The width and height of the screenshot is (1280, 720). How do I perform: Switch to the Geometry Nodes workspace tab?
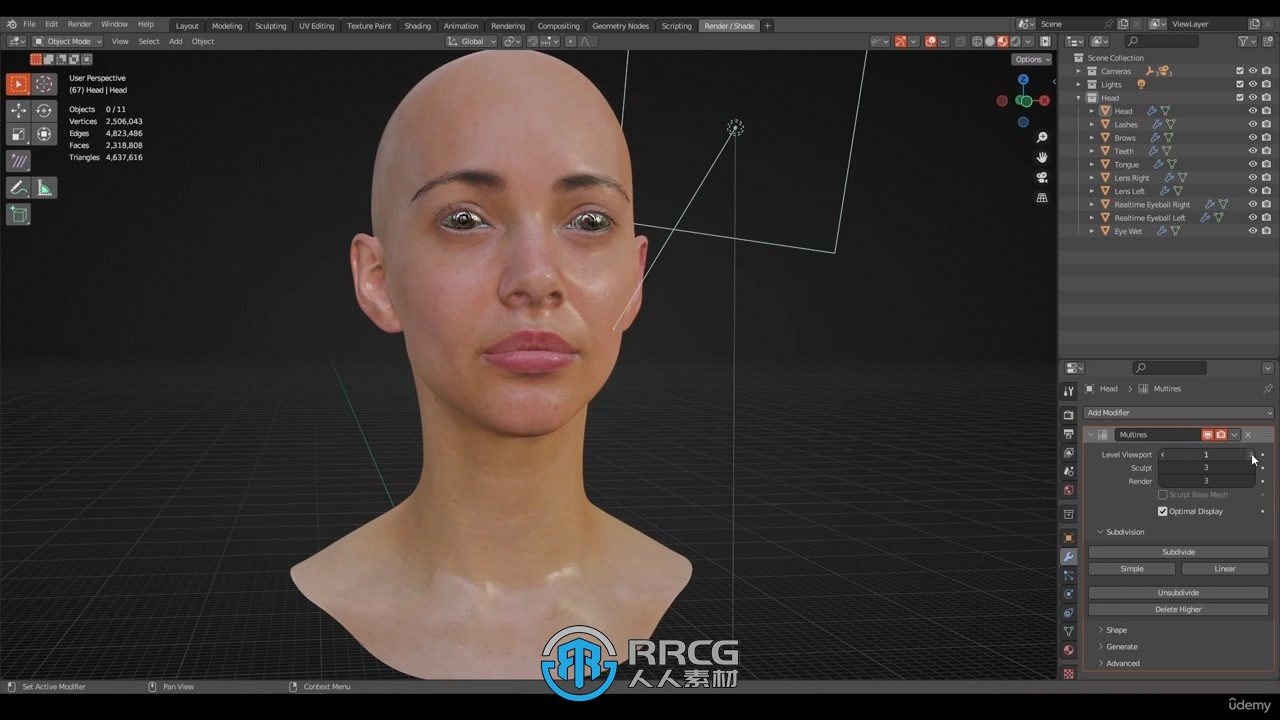(620, 25)
